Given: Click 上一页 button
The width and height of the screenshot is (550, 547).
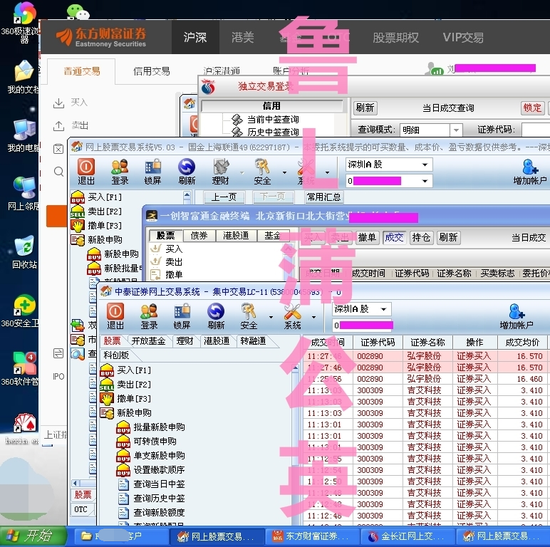Looking at the screenshot, I should (224, 197).
